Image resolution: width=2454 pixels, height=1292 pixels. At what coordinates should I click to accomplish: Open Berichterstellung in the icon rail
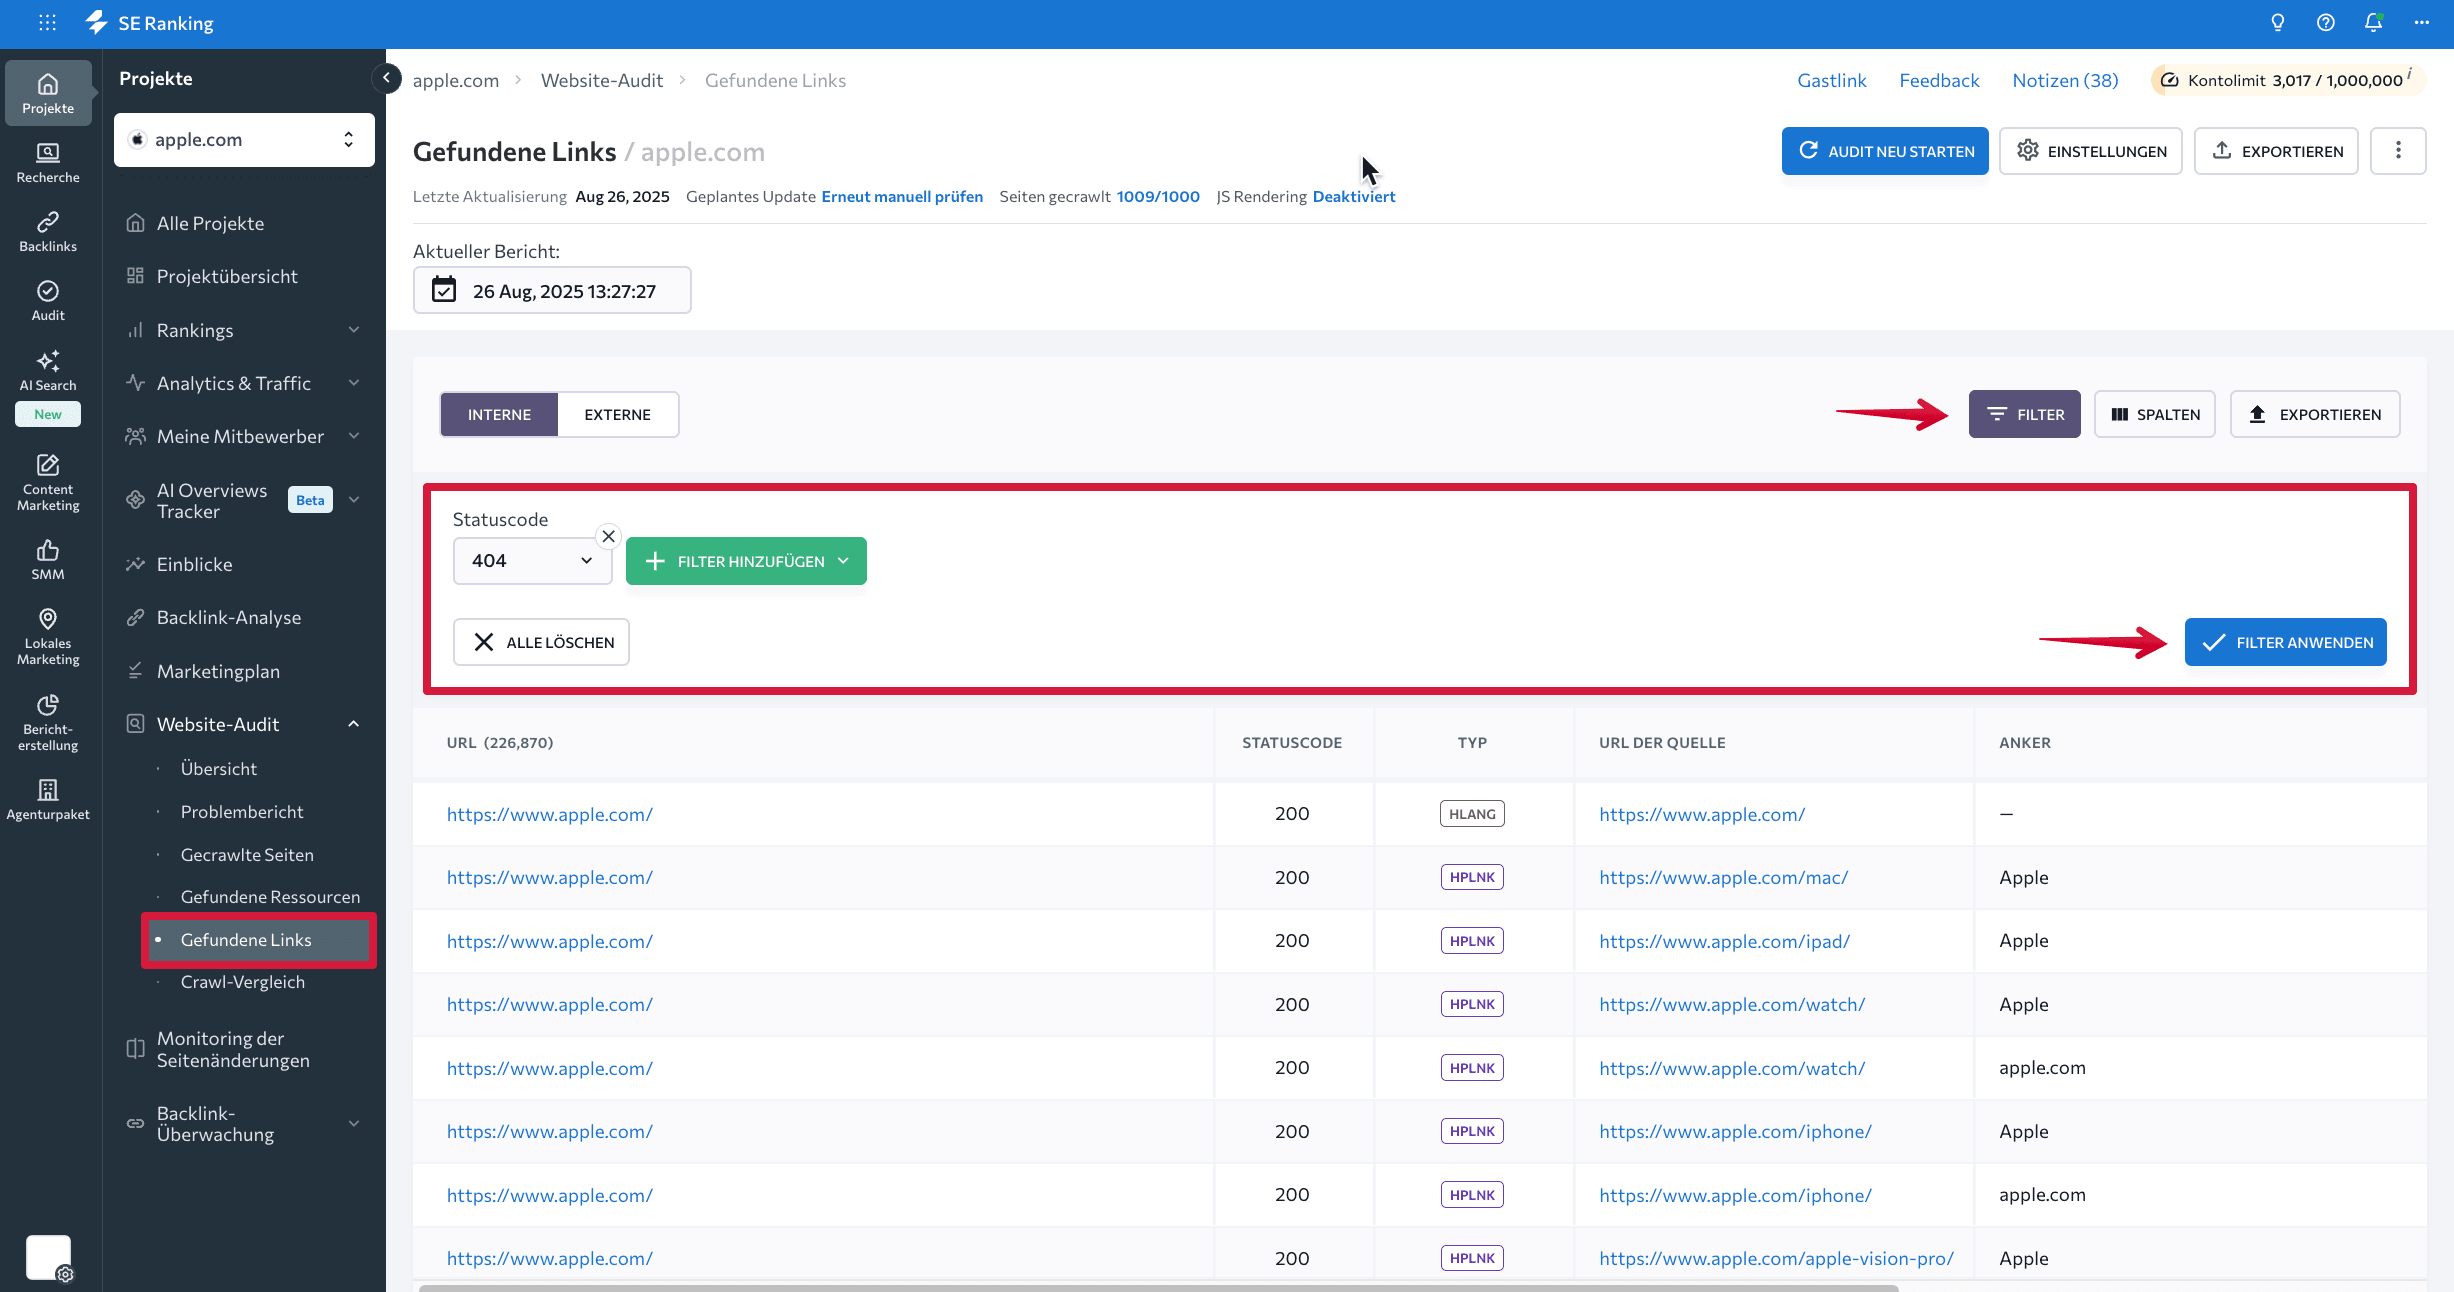point(48,723)
